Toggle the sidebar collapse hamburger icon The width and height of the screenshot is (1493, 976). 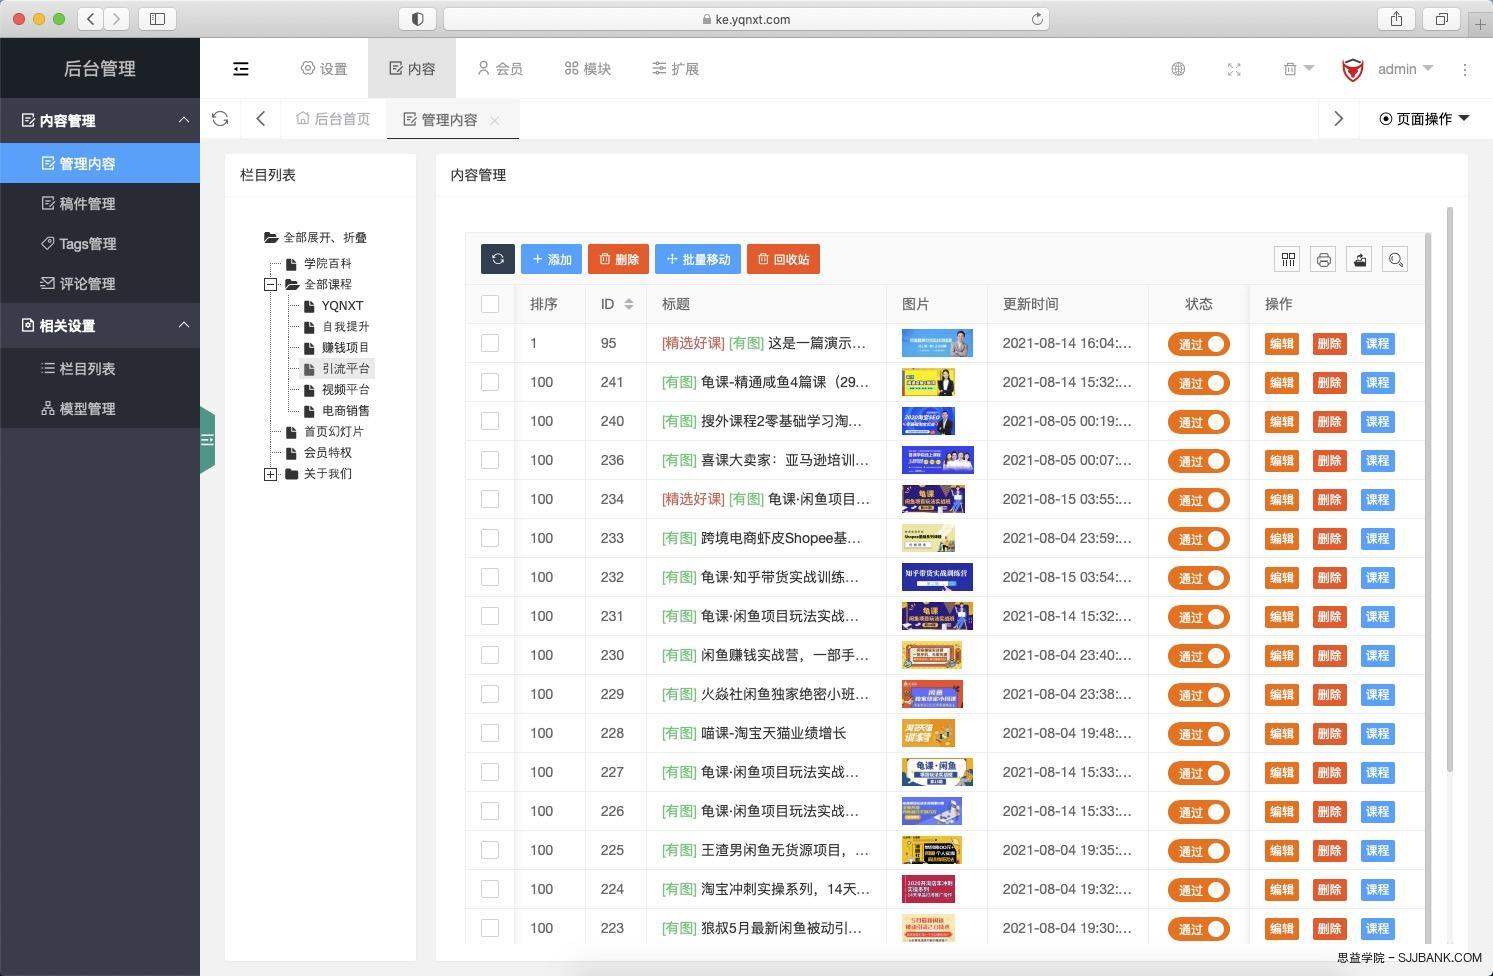[x=241, y=69]
